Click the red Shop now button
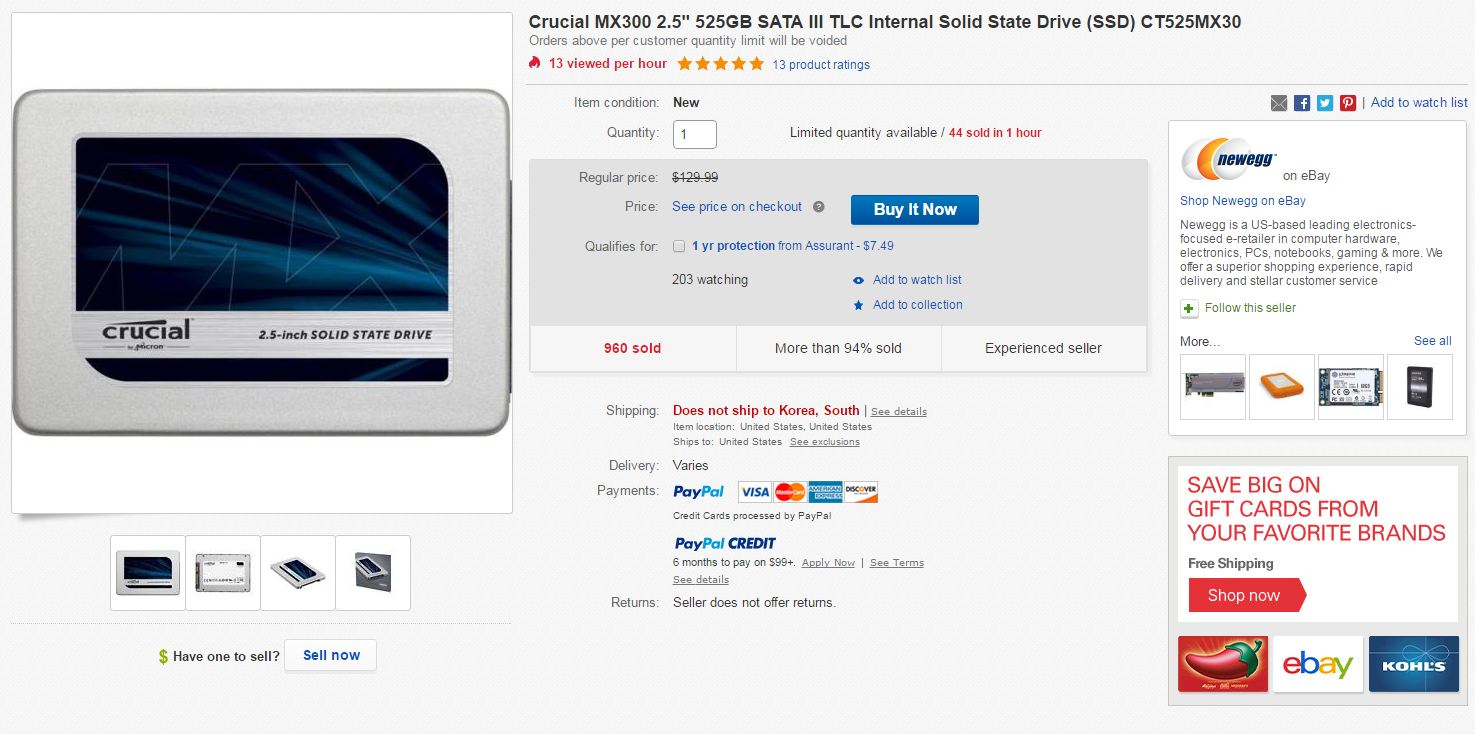The height and width of the screenshot is (734, 1475). [x=1247, y=595]
